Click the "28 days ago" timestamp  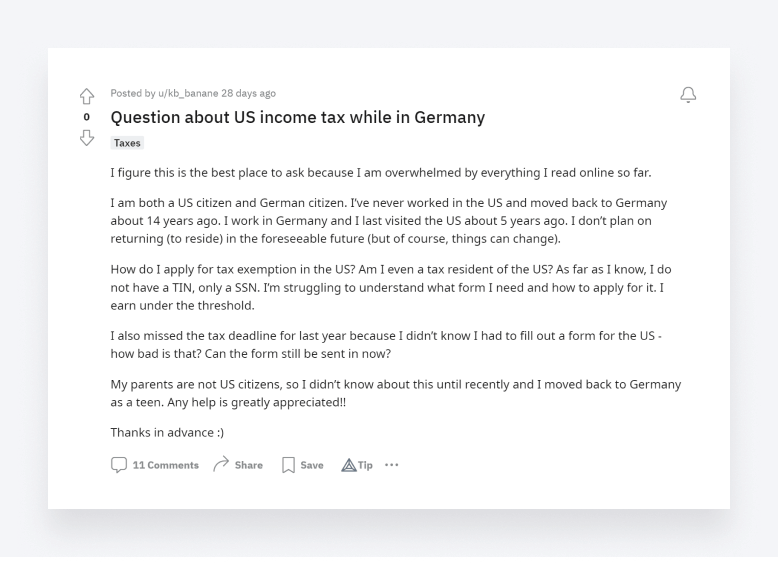coord(248,94)
